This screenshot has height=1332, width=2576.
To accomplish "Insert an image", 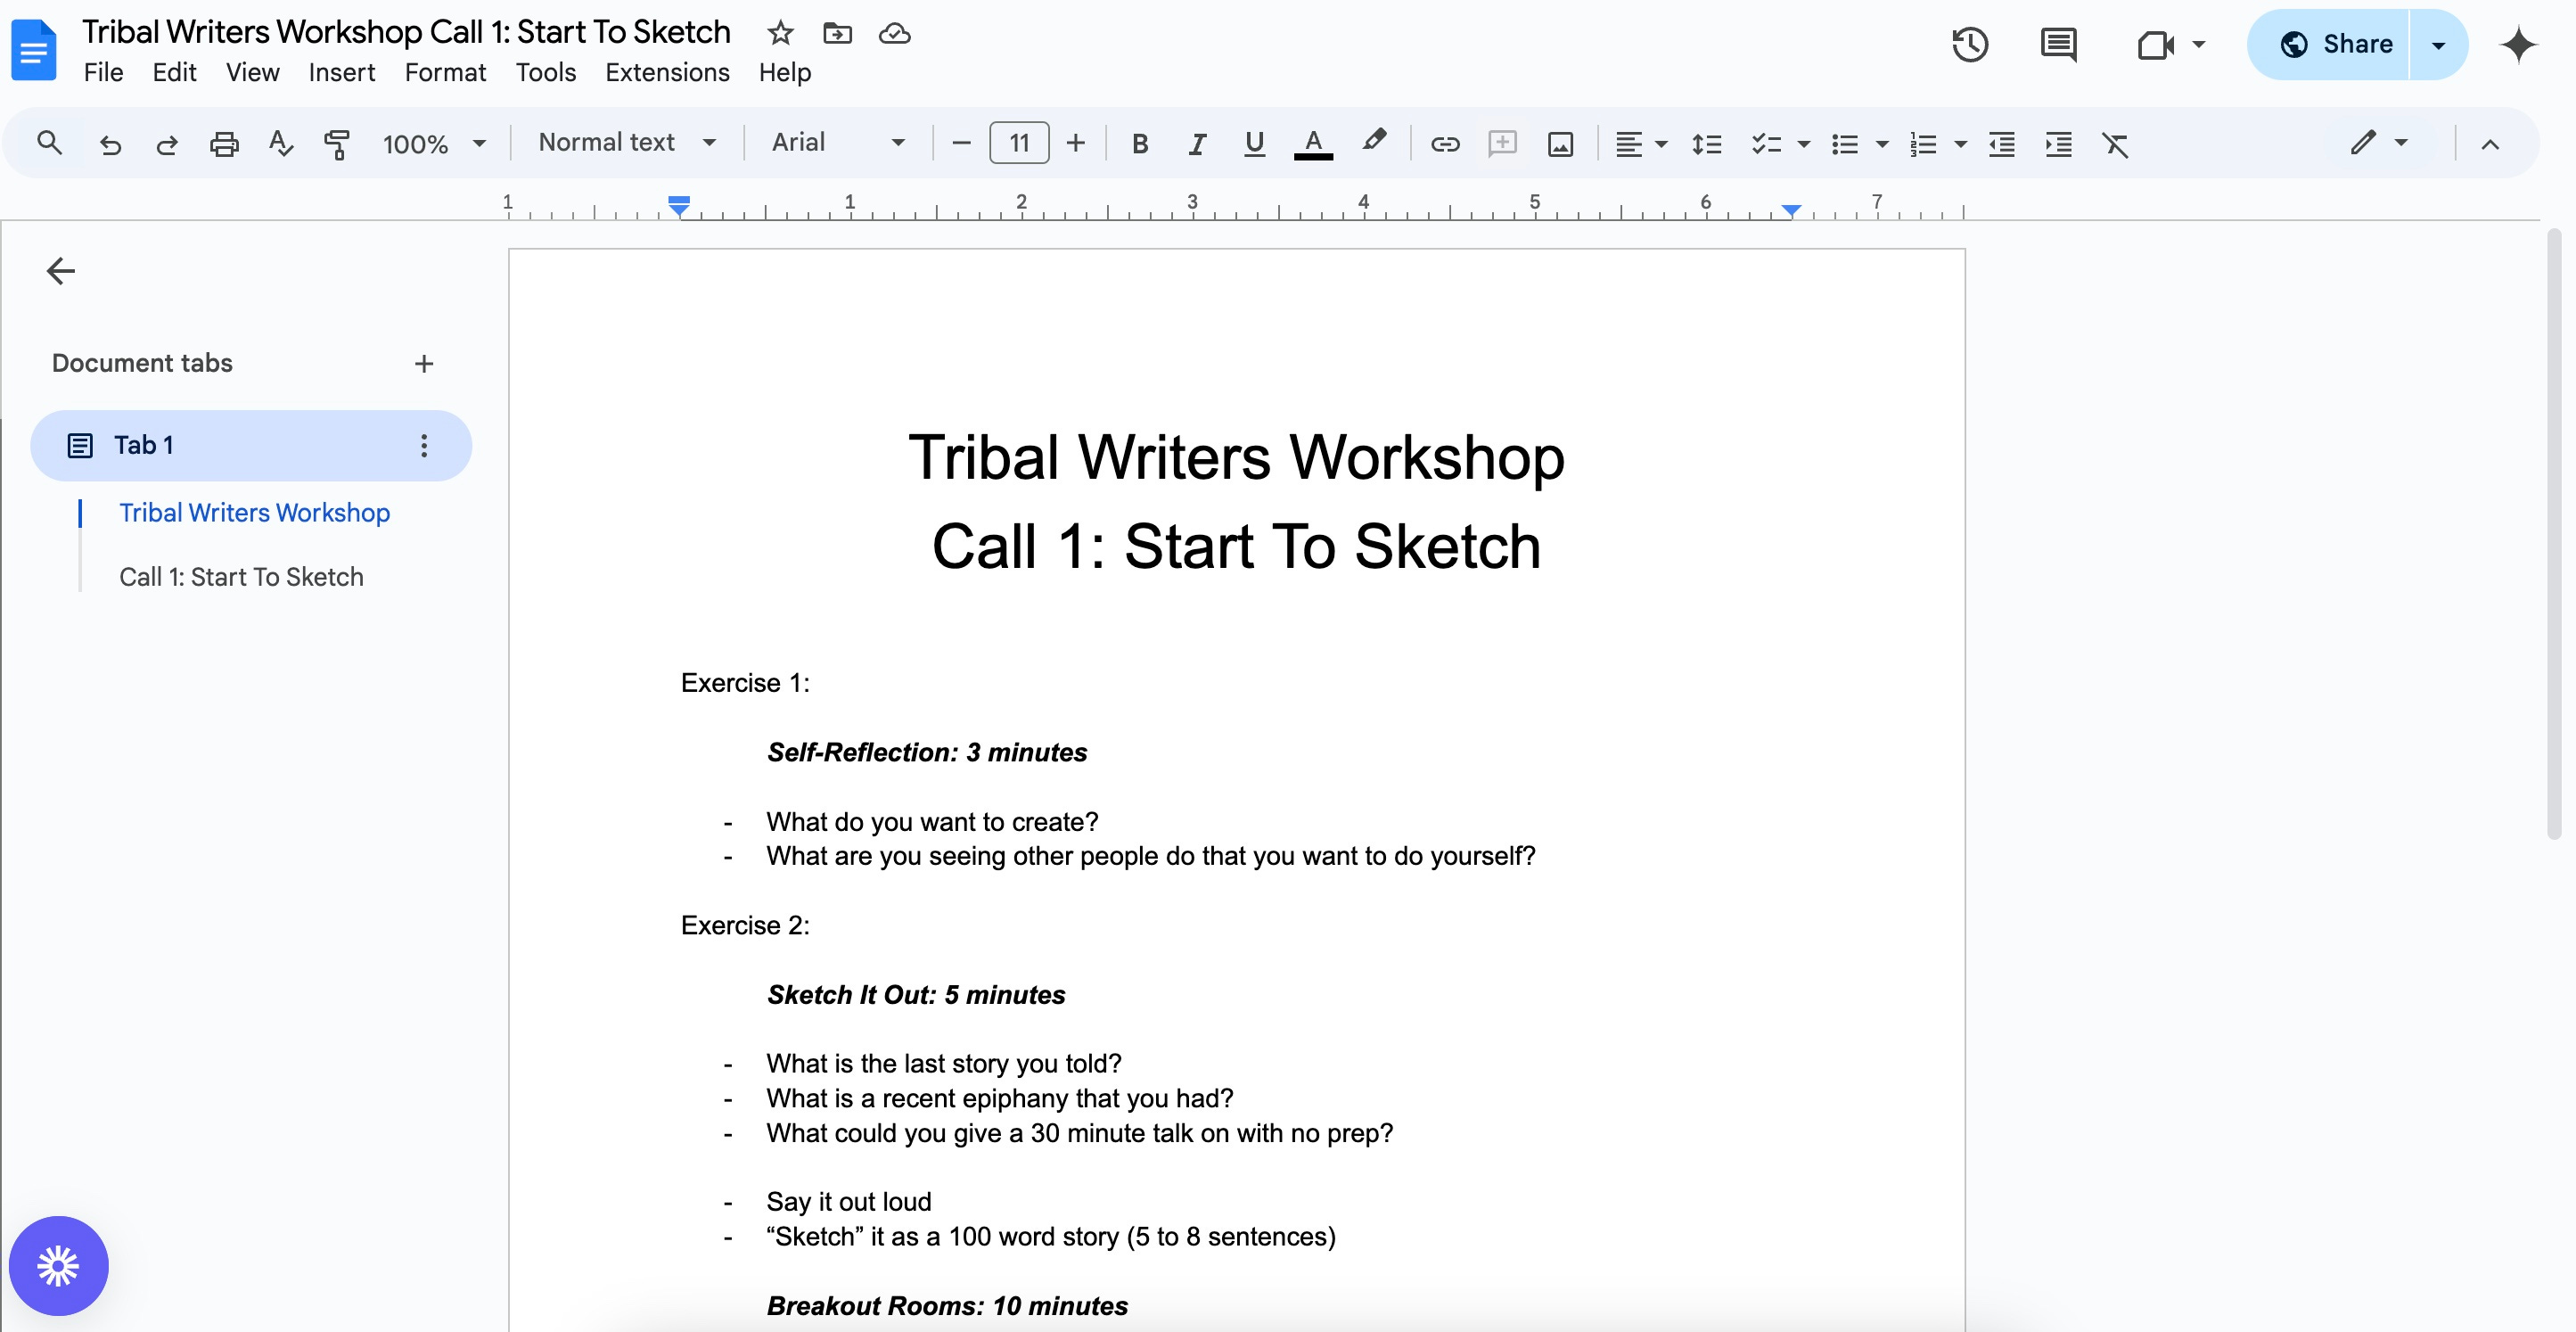I will click(x=1560, y=144).
